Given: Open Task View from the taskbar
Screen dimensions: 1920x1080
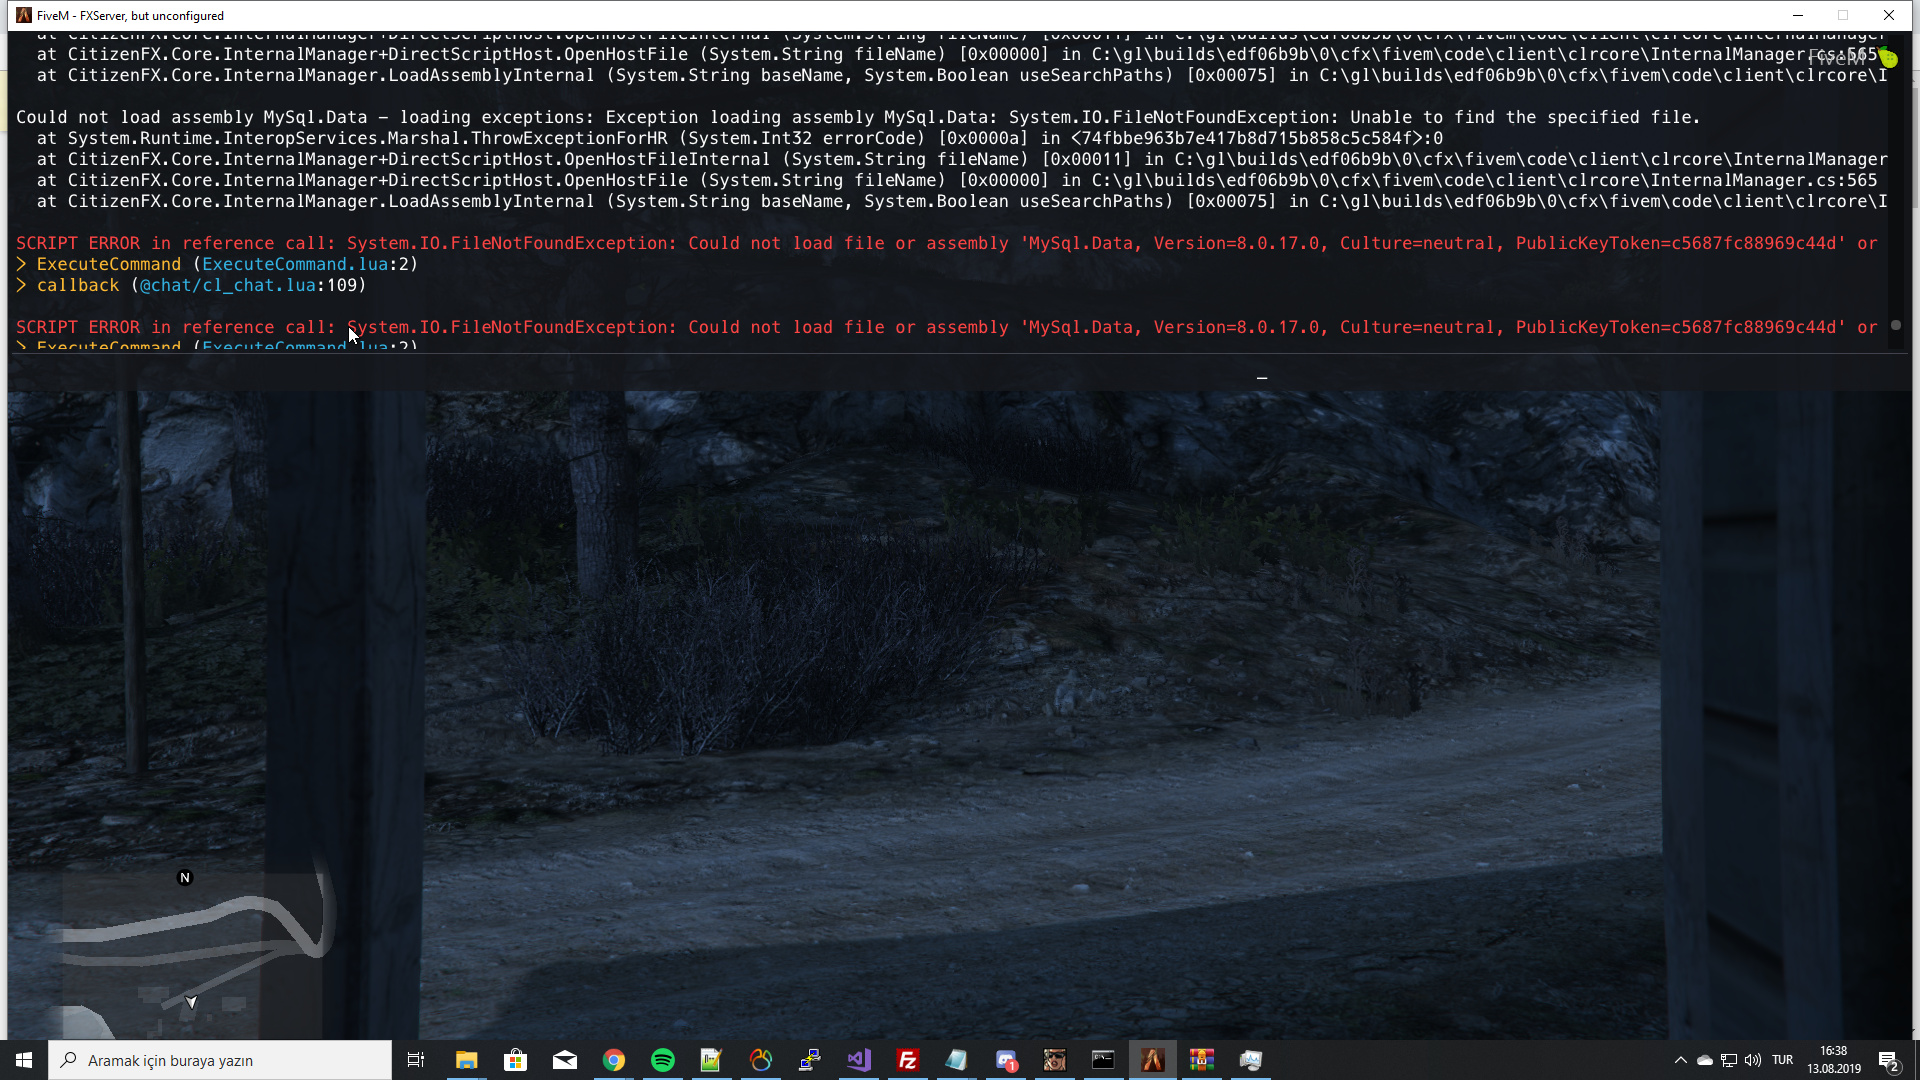Looking at the screenshot, I should click(416, 1060).
